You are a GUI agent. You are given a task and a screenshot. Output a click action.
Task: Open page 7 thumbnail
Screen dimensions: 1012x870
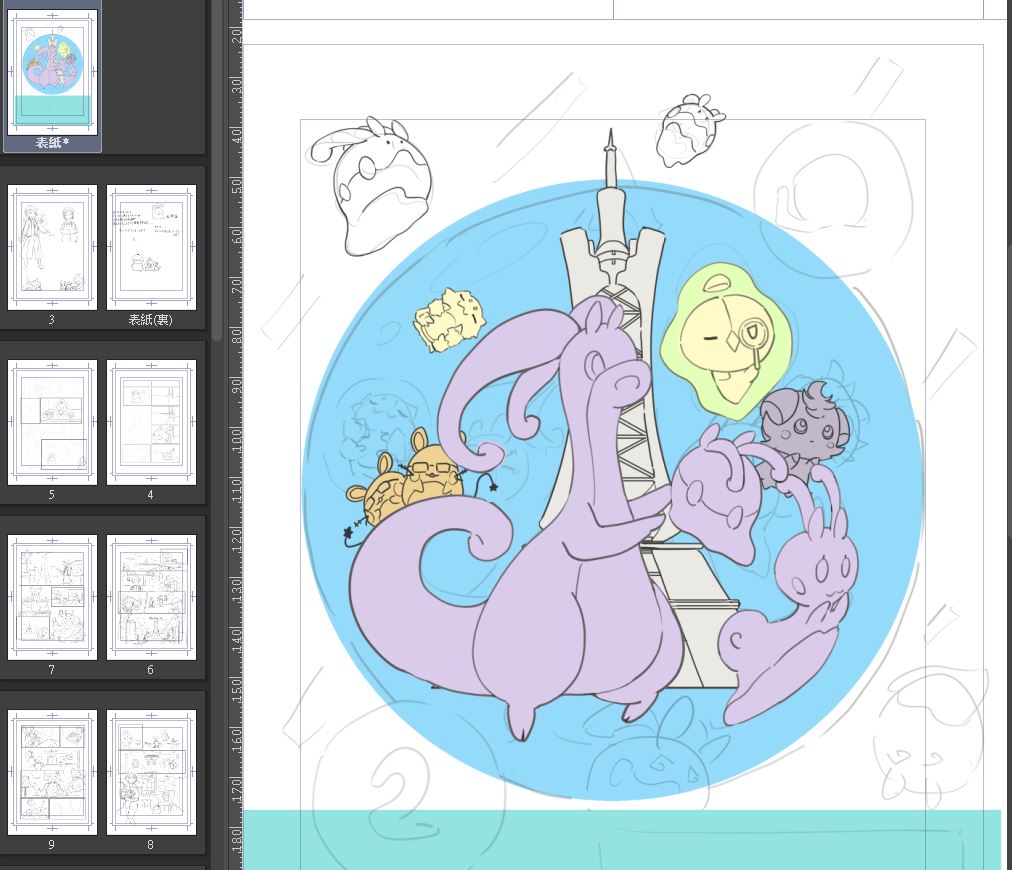click(52, 597)
